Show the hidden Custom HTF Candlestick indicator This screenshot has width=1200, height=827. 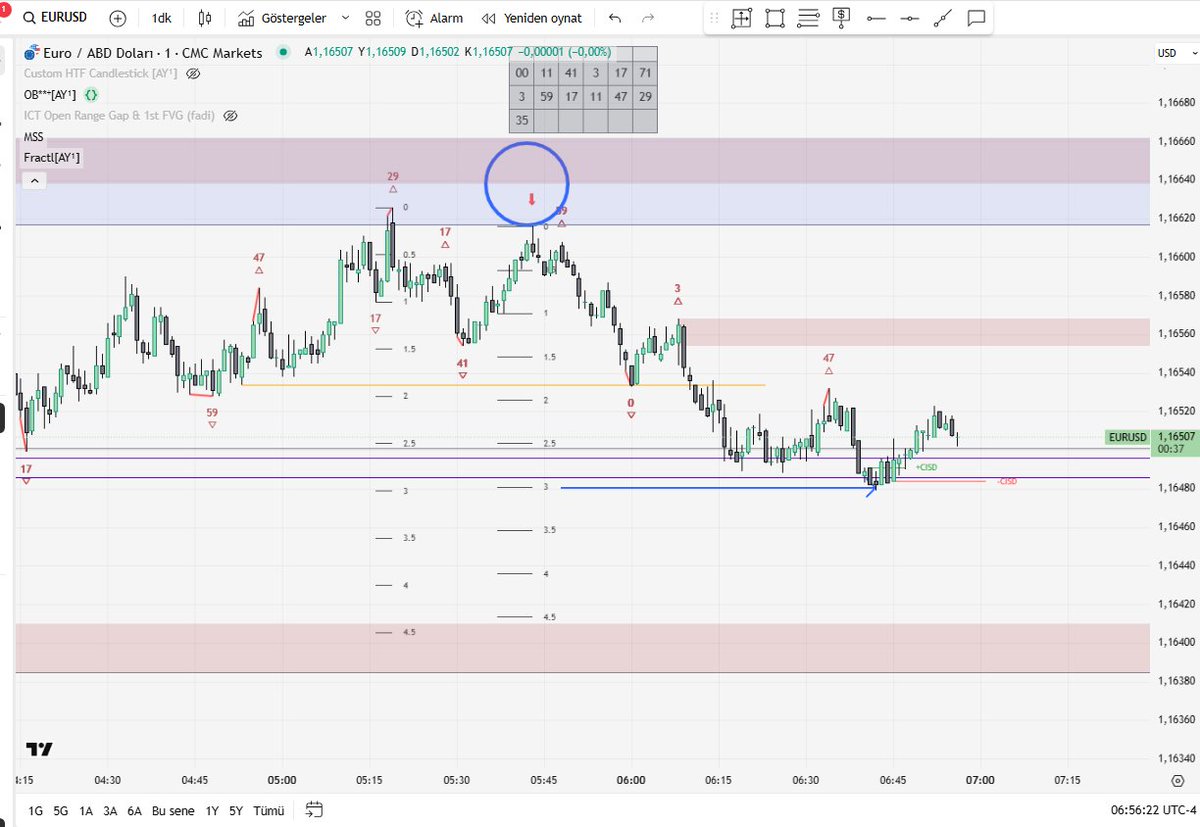tap(194, 74)
